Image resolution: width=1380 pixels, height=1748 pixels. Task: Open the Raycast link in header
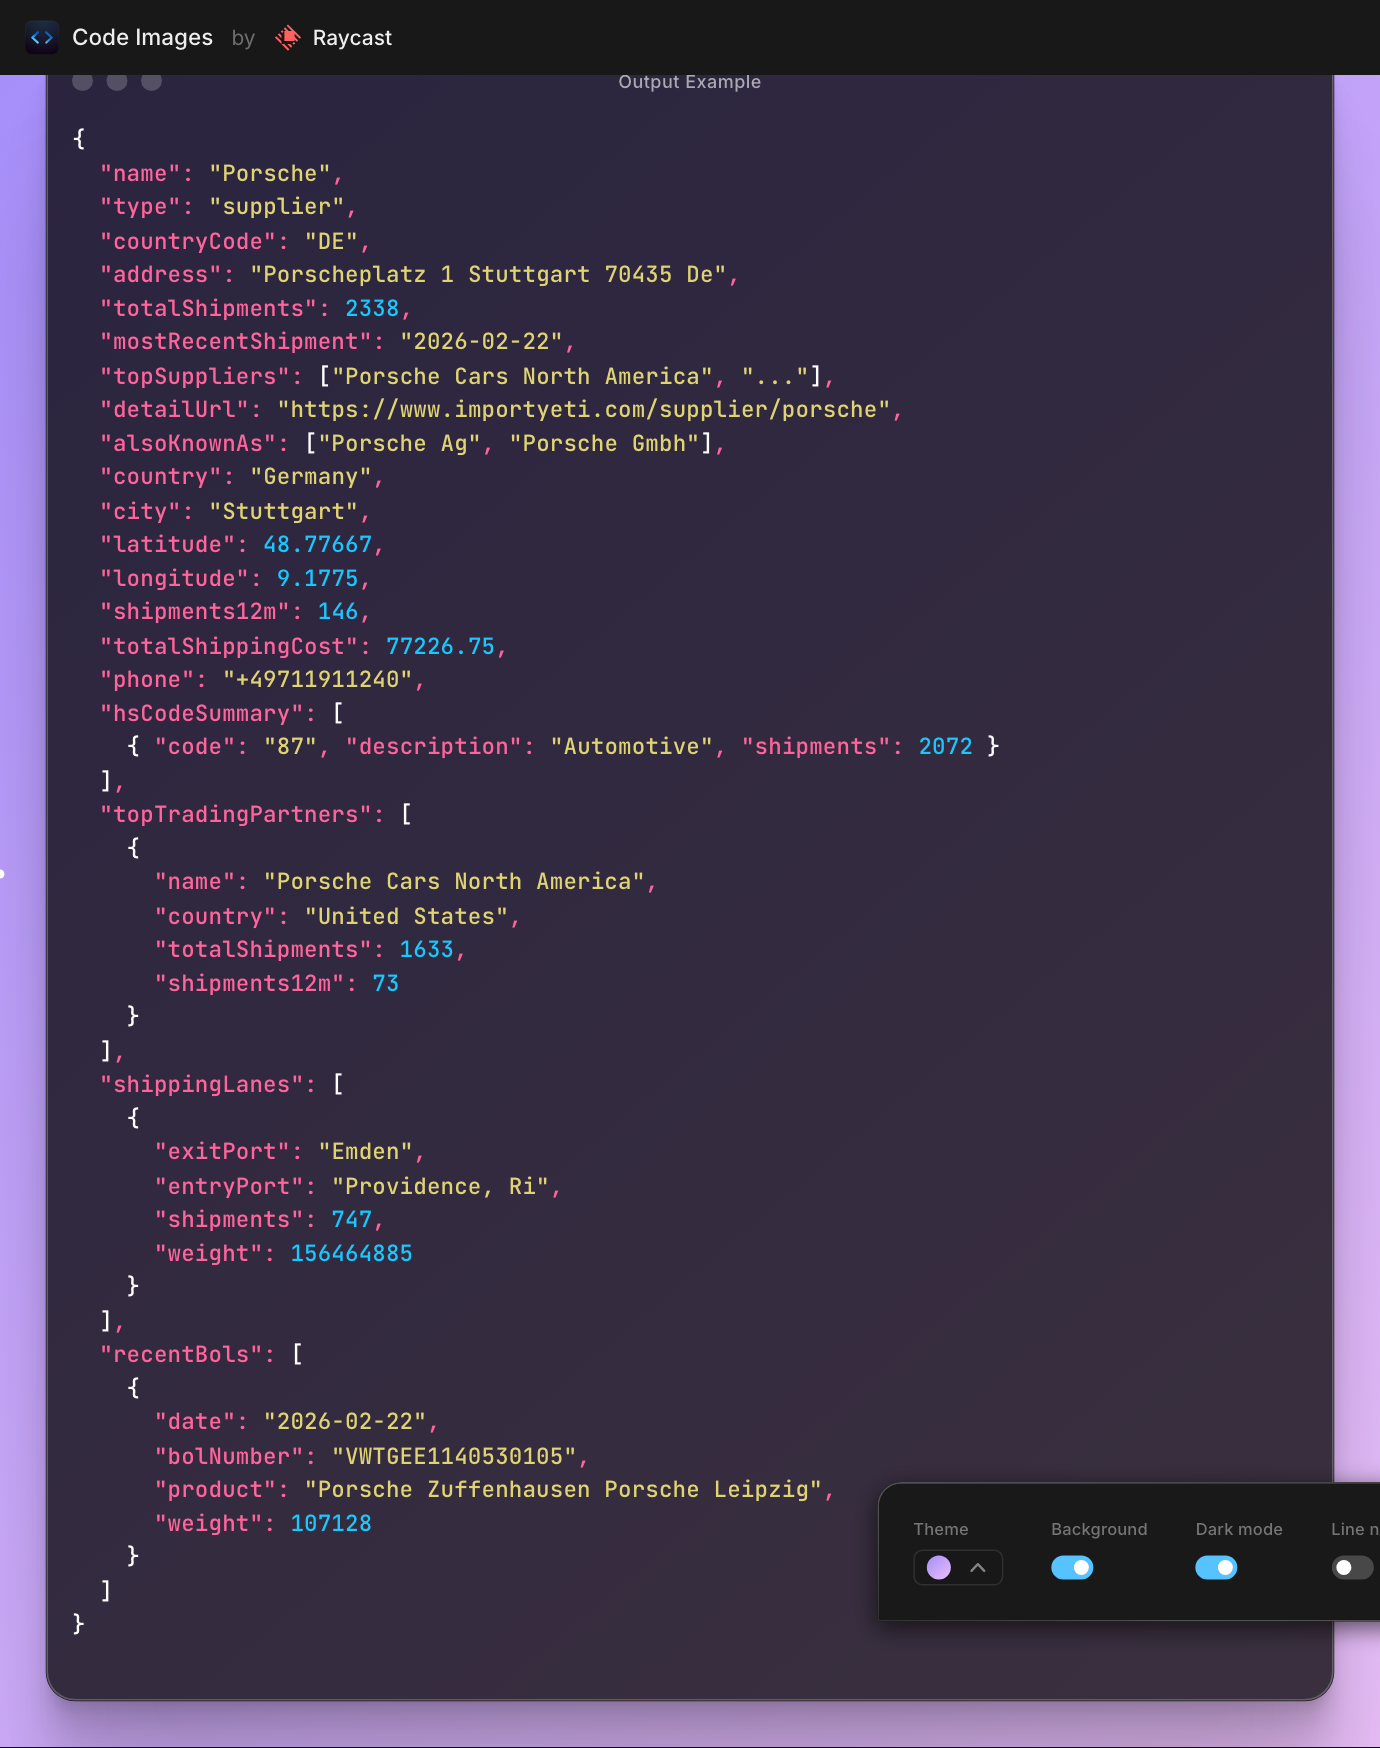coord(333,38)
